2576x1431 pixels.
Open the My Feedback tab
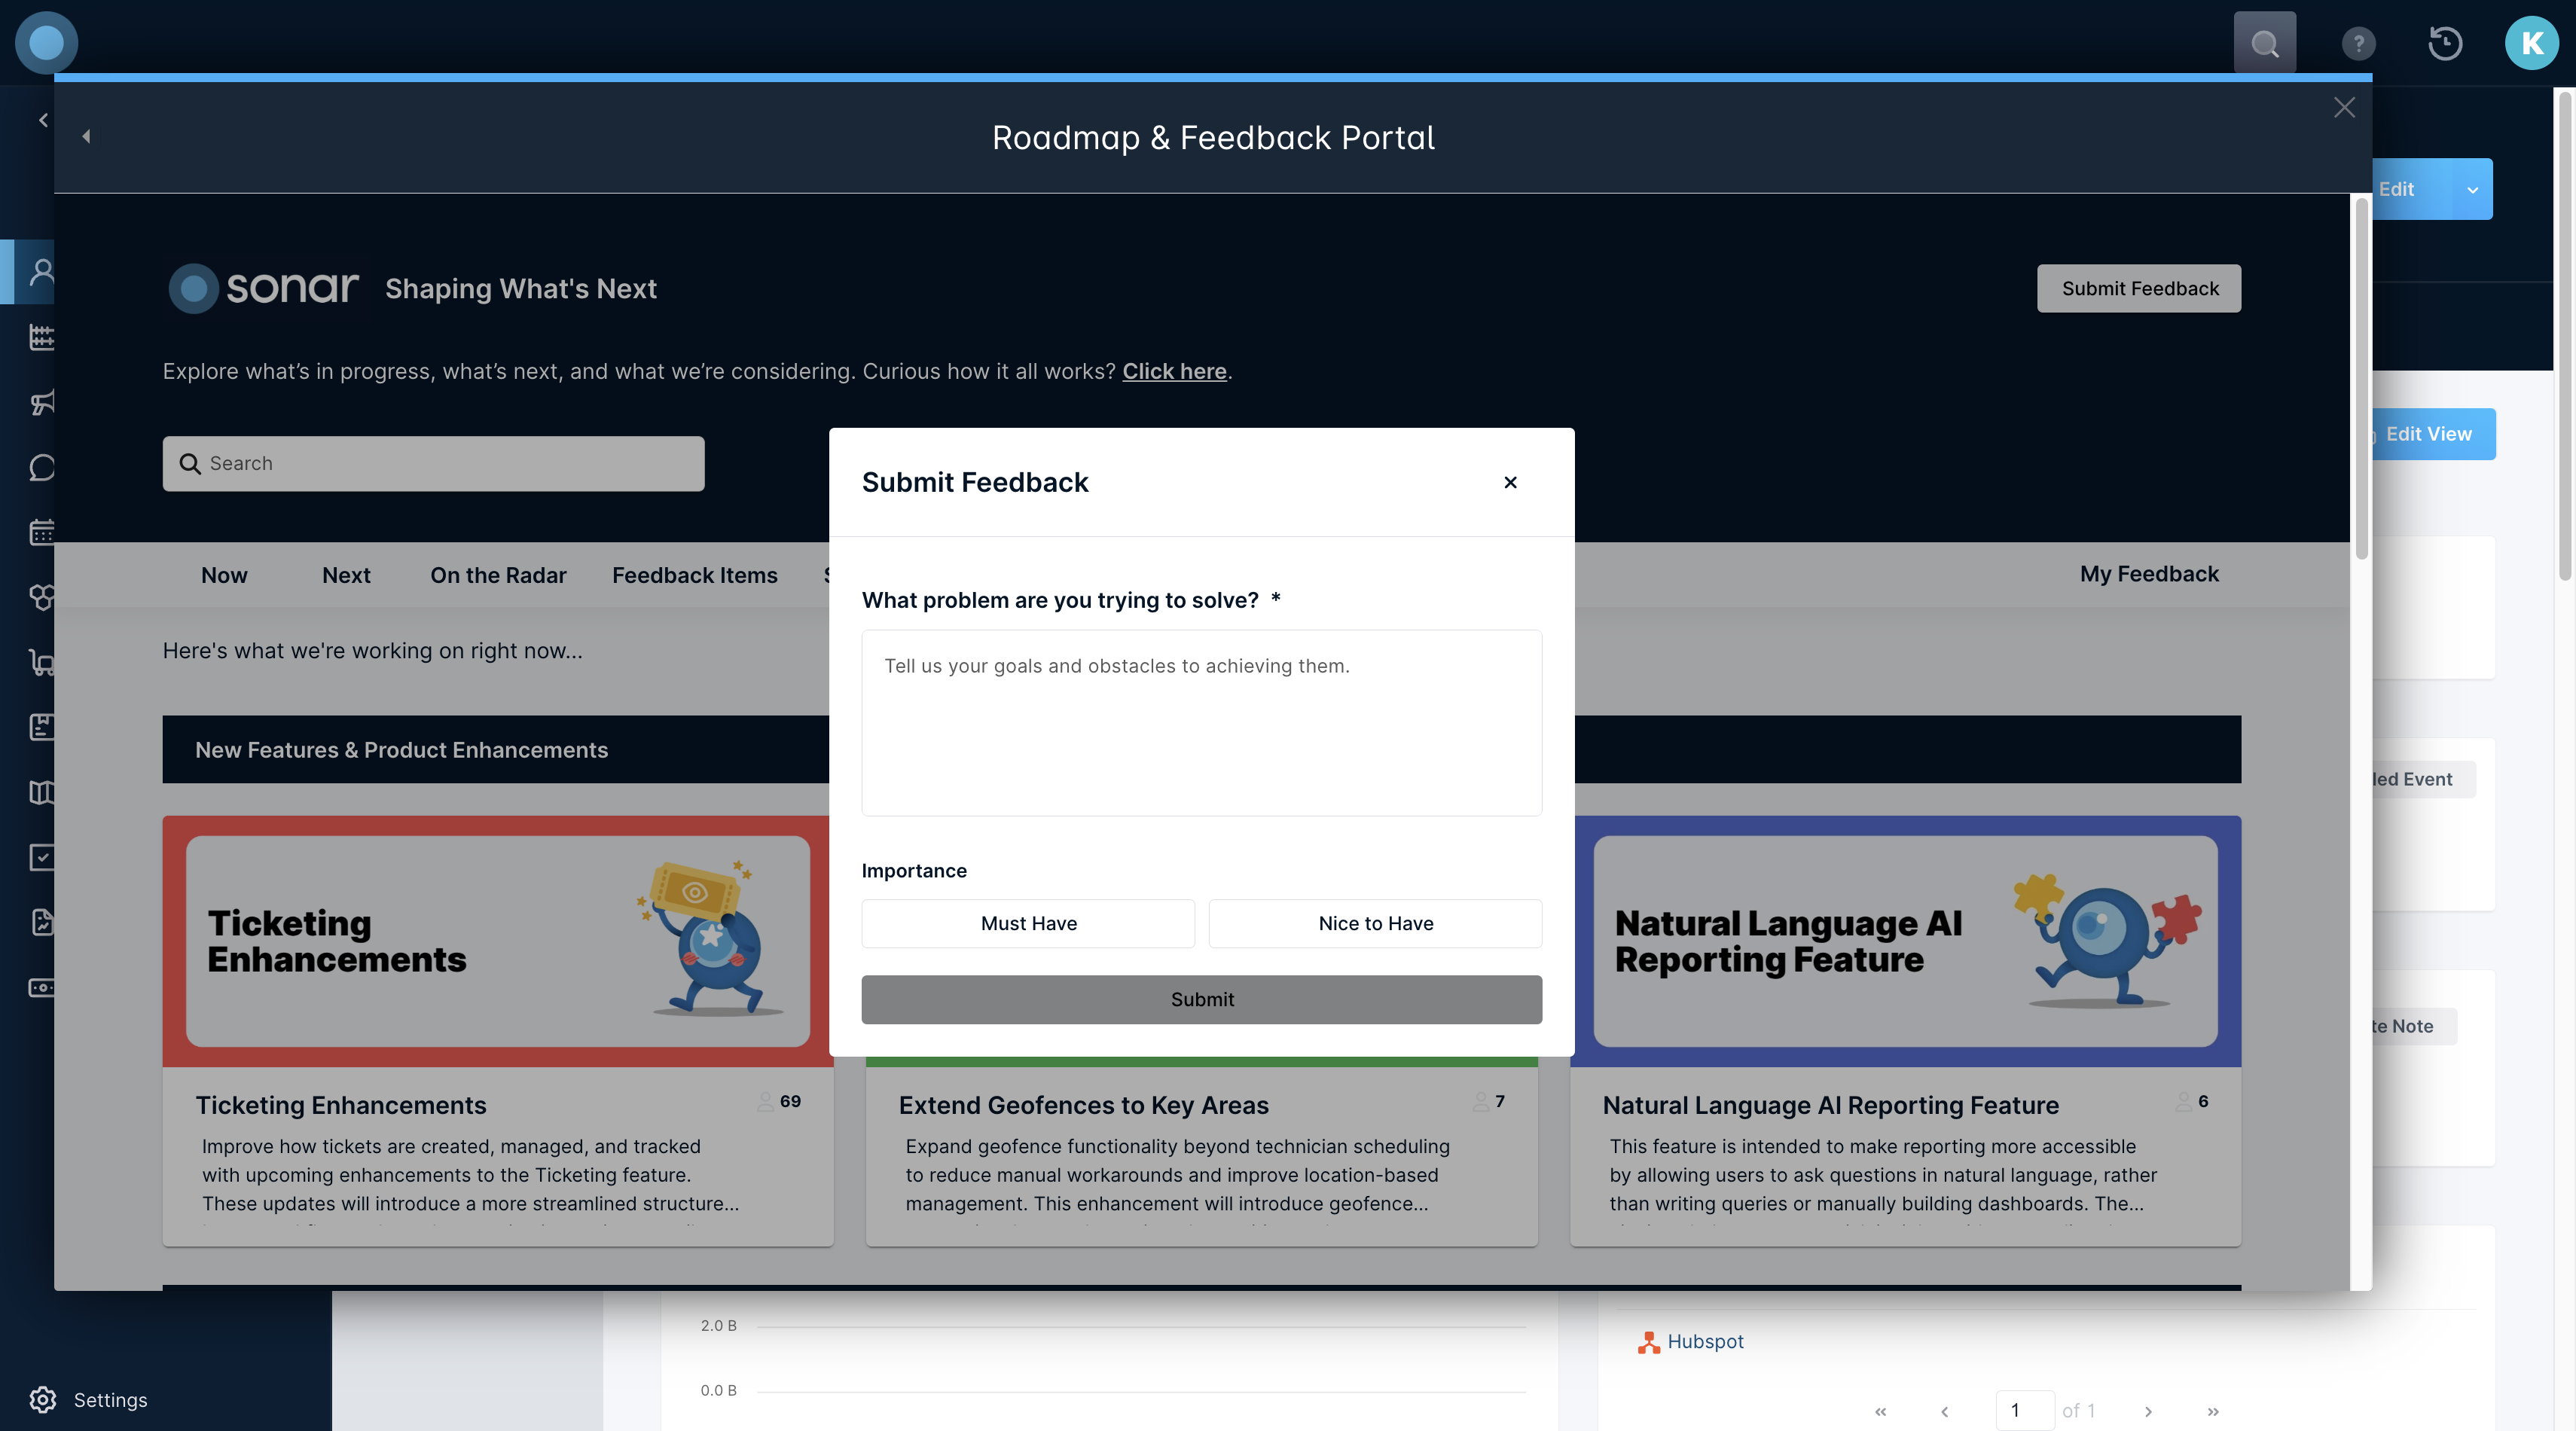(x=2149, y=574)
